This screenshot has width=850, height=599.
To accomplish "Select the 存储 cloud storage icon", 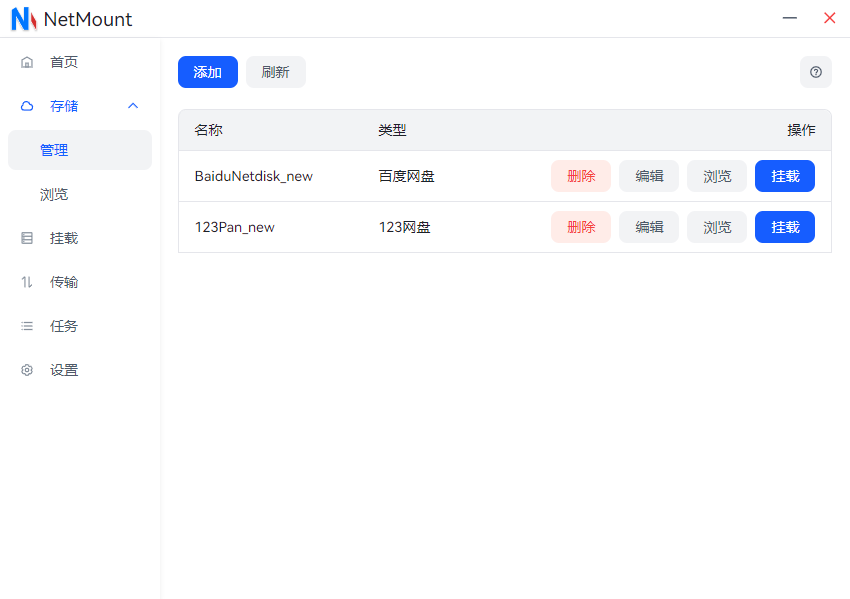I will (27, 106).
